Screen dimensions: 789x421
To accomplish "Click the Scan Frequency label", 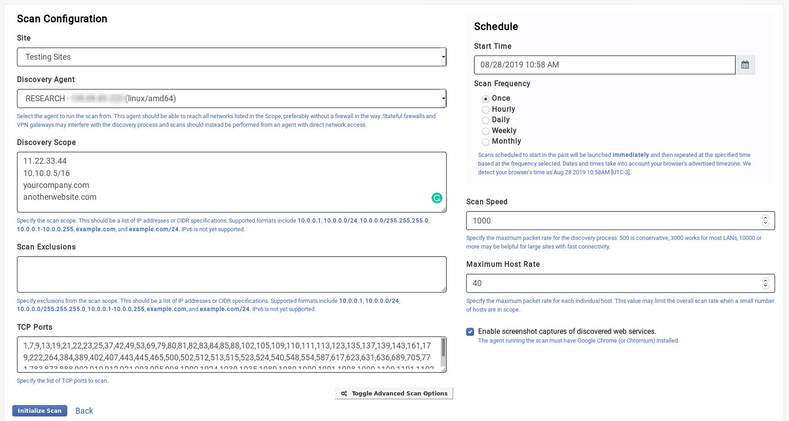I will [502, 83].
